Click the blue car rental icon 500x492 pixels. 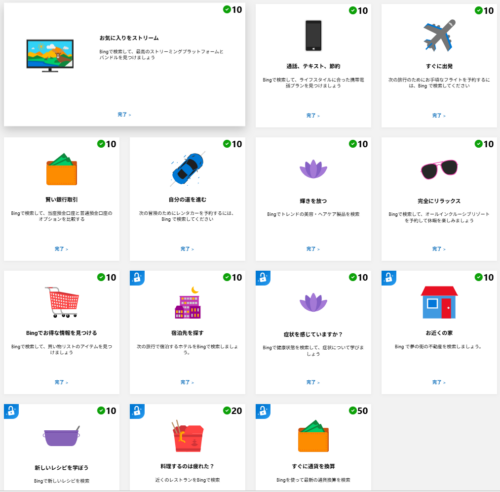188,169
